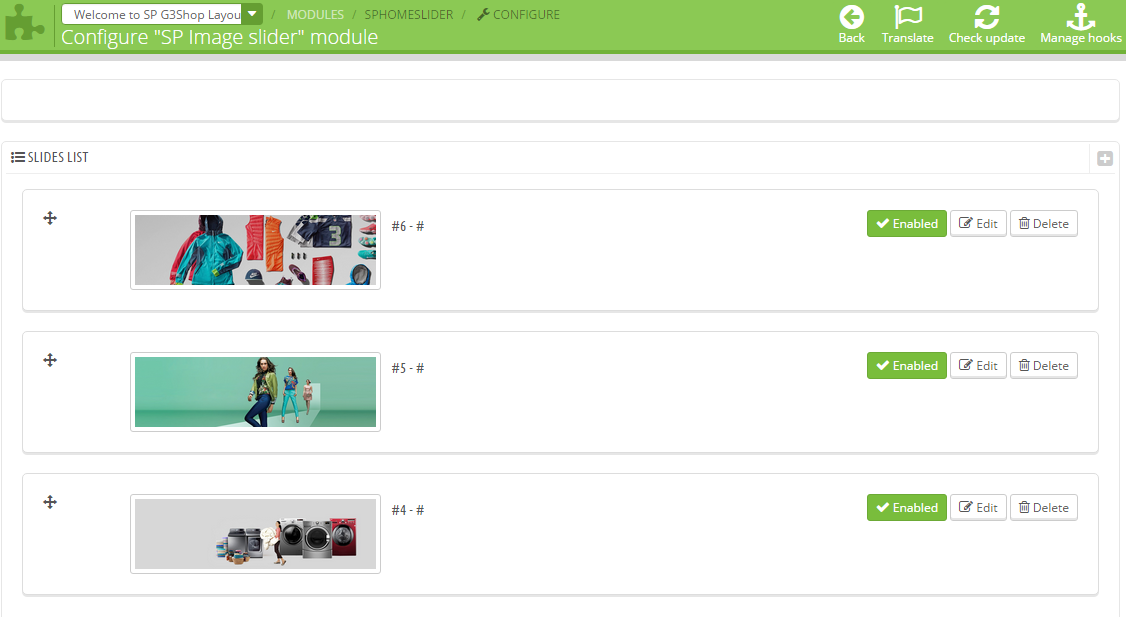This screenshot has height=617, width=1126.
Task: Toggle Enabled status for slide #4
Action: coord(906,508)
